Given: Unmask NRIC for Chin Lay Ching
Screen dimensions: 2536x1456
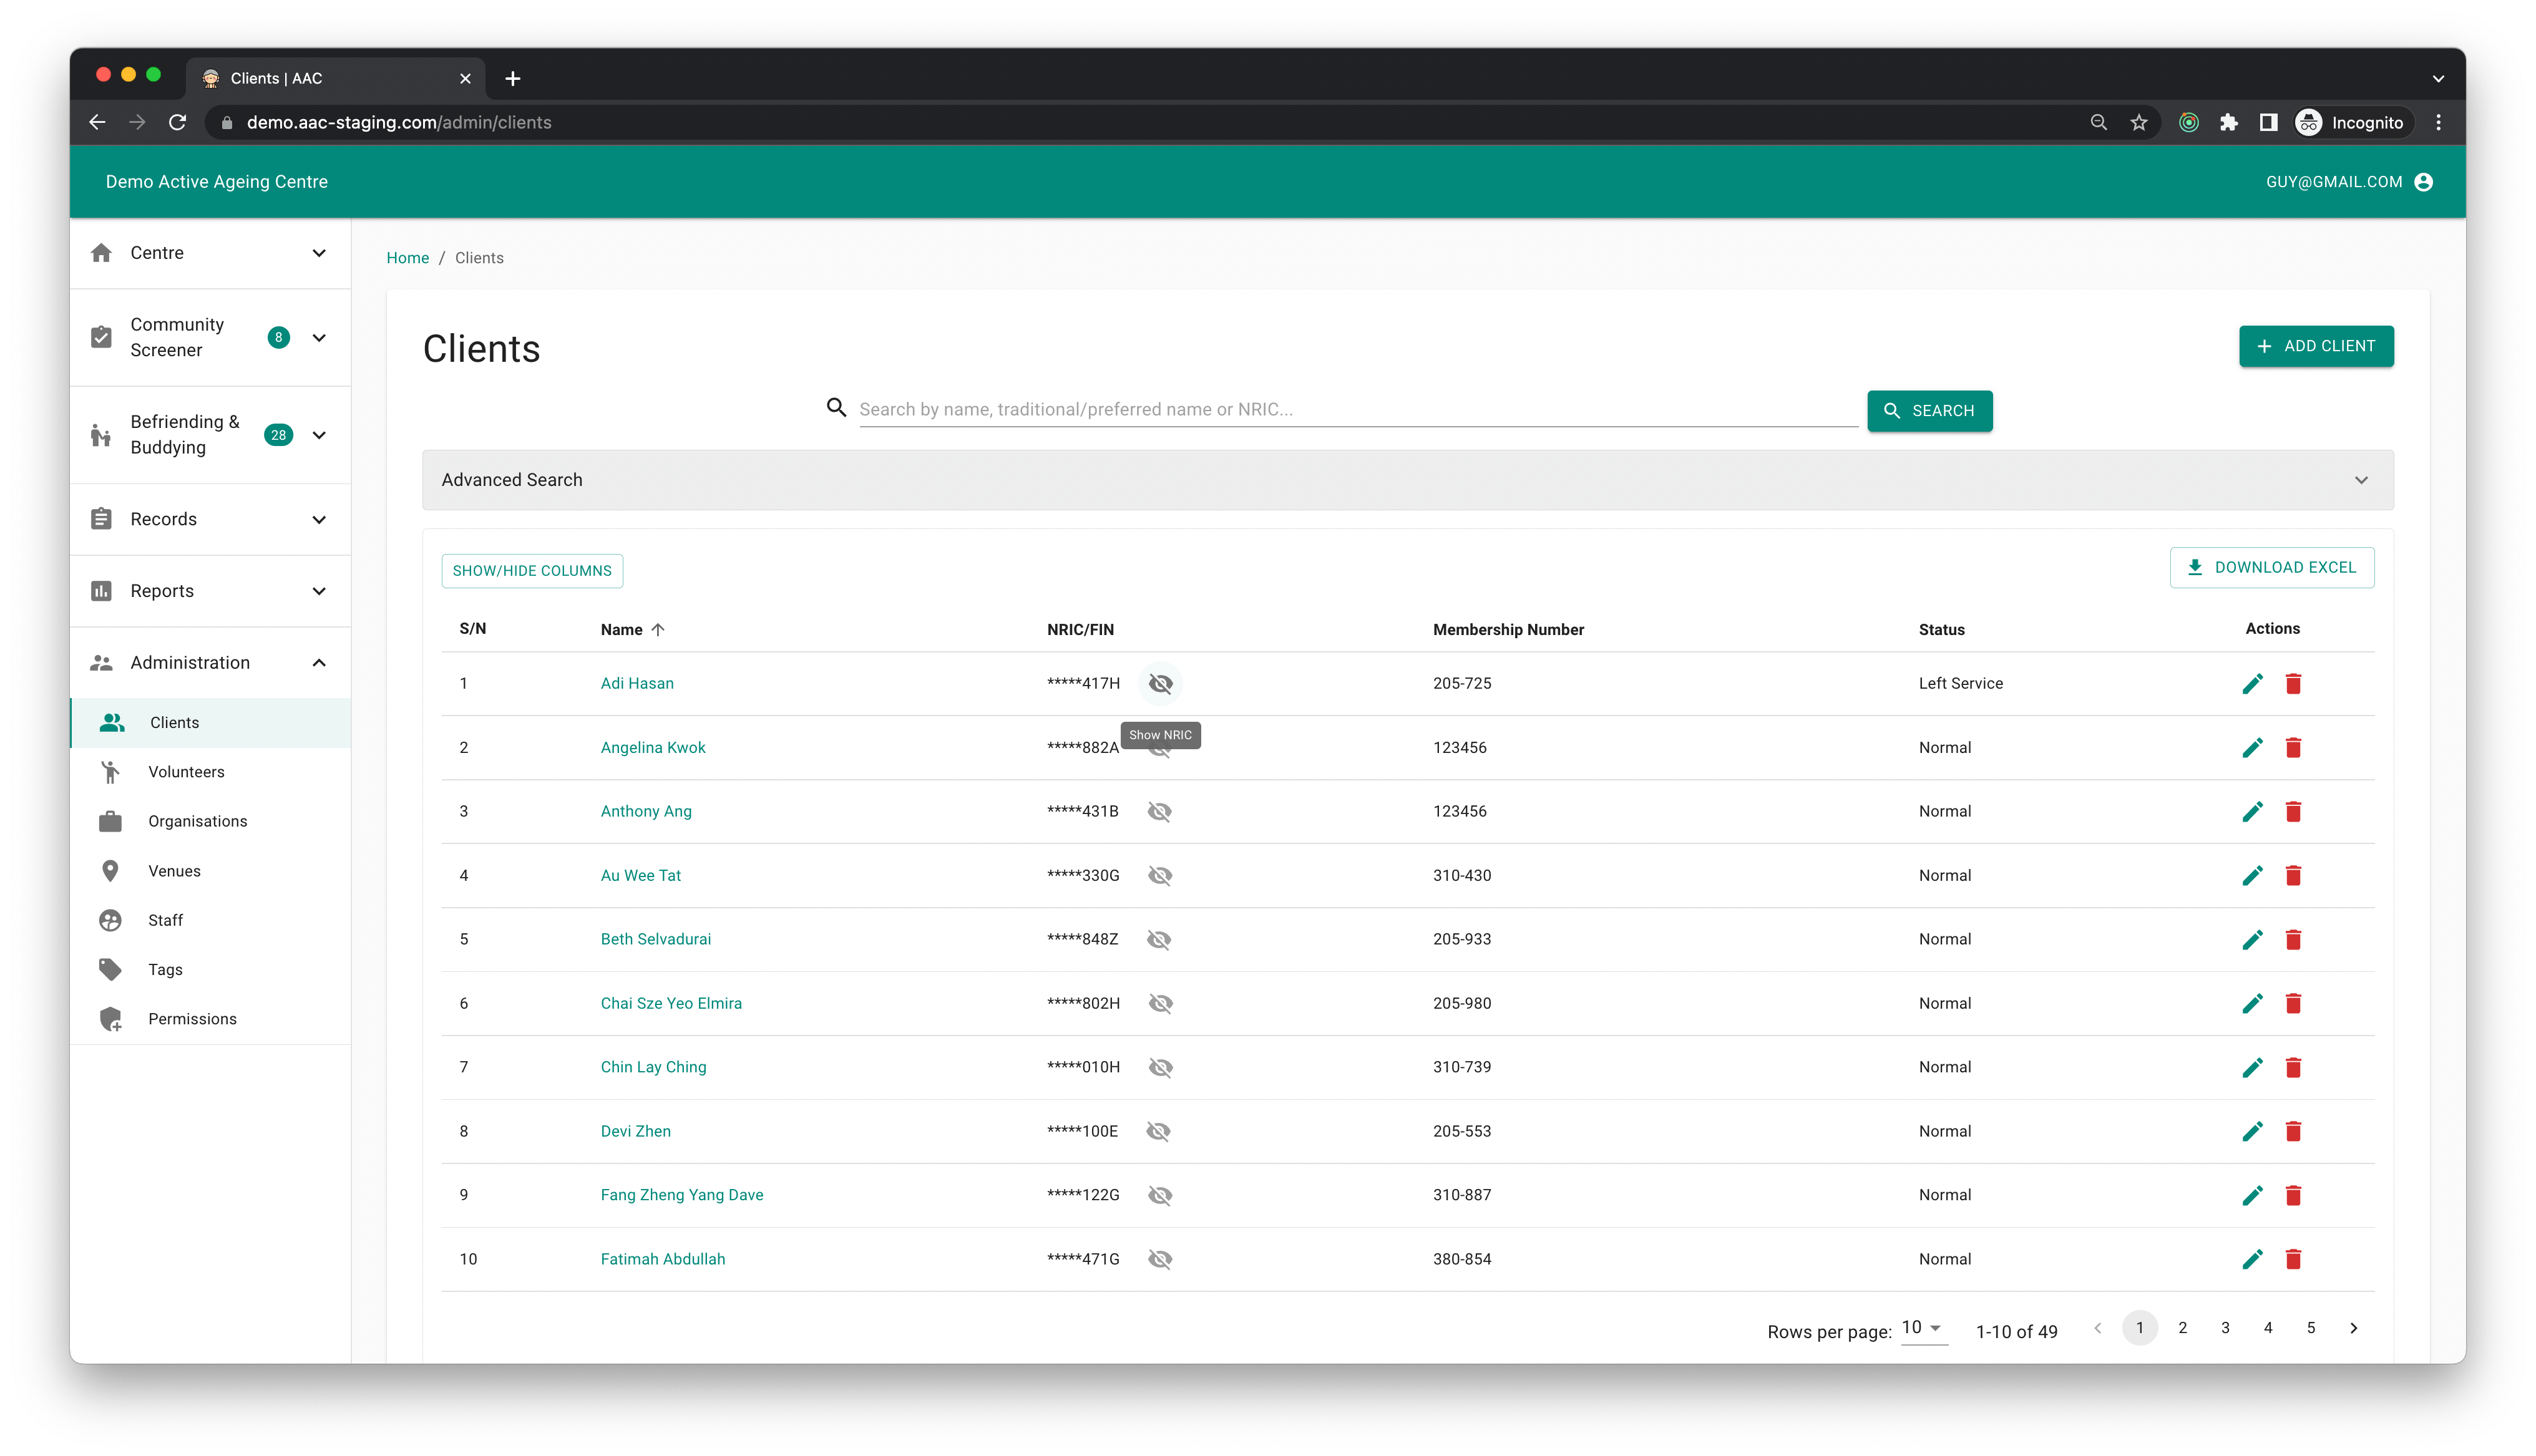Looking at the screenshot, I should coord(1160,1068).
